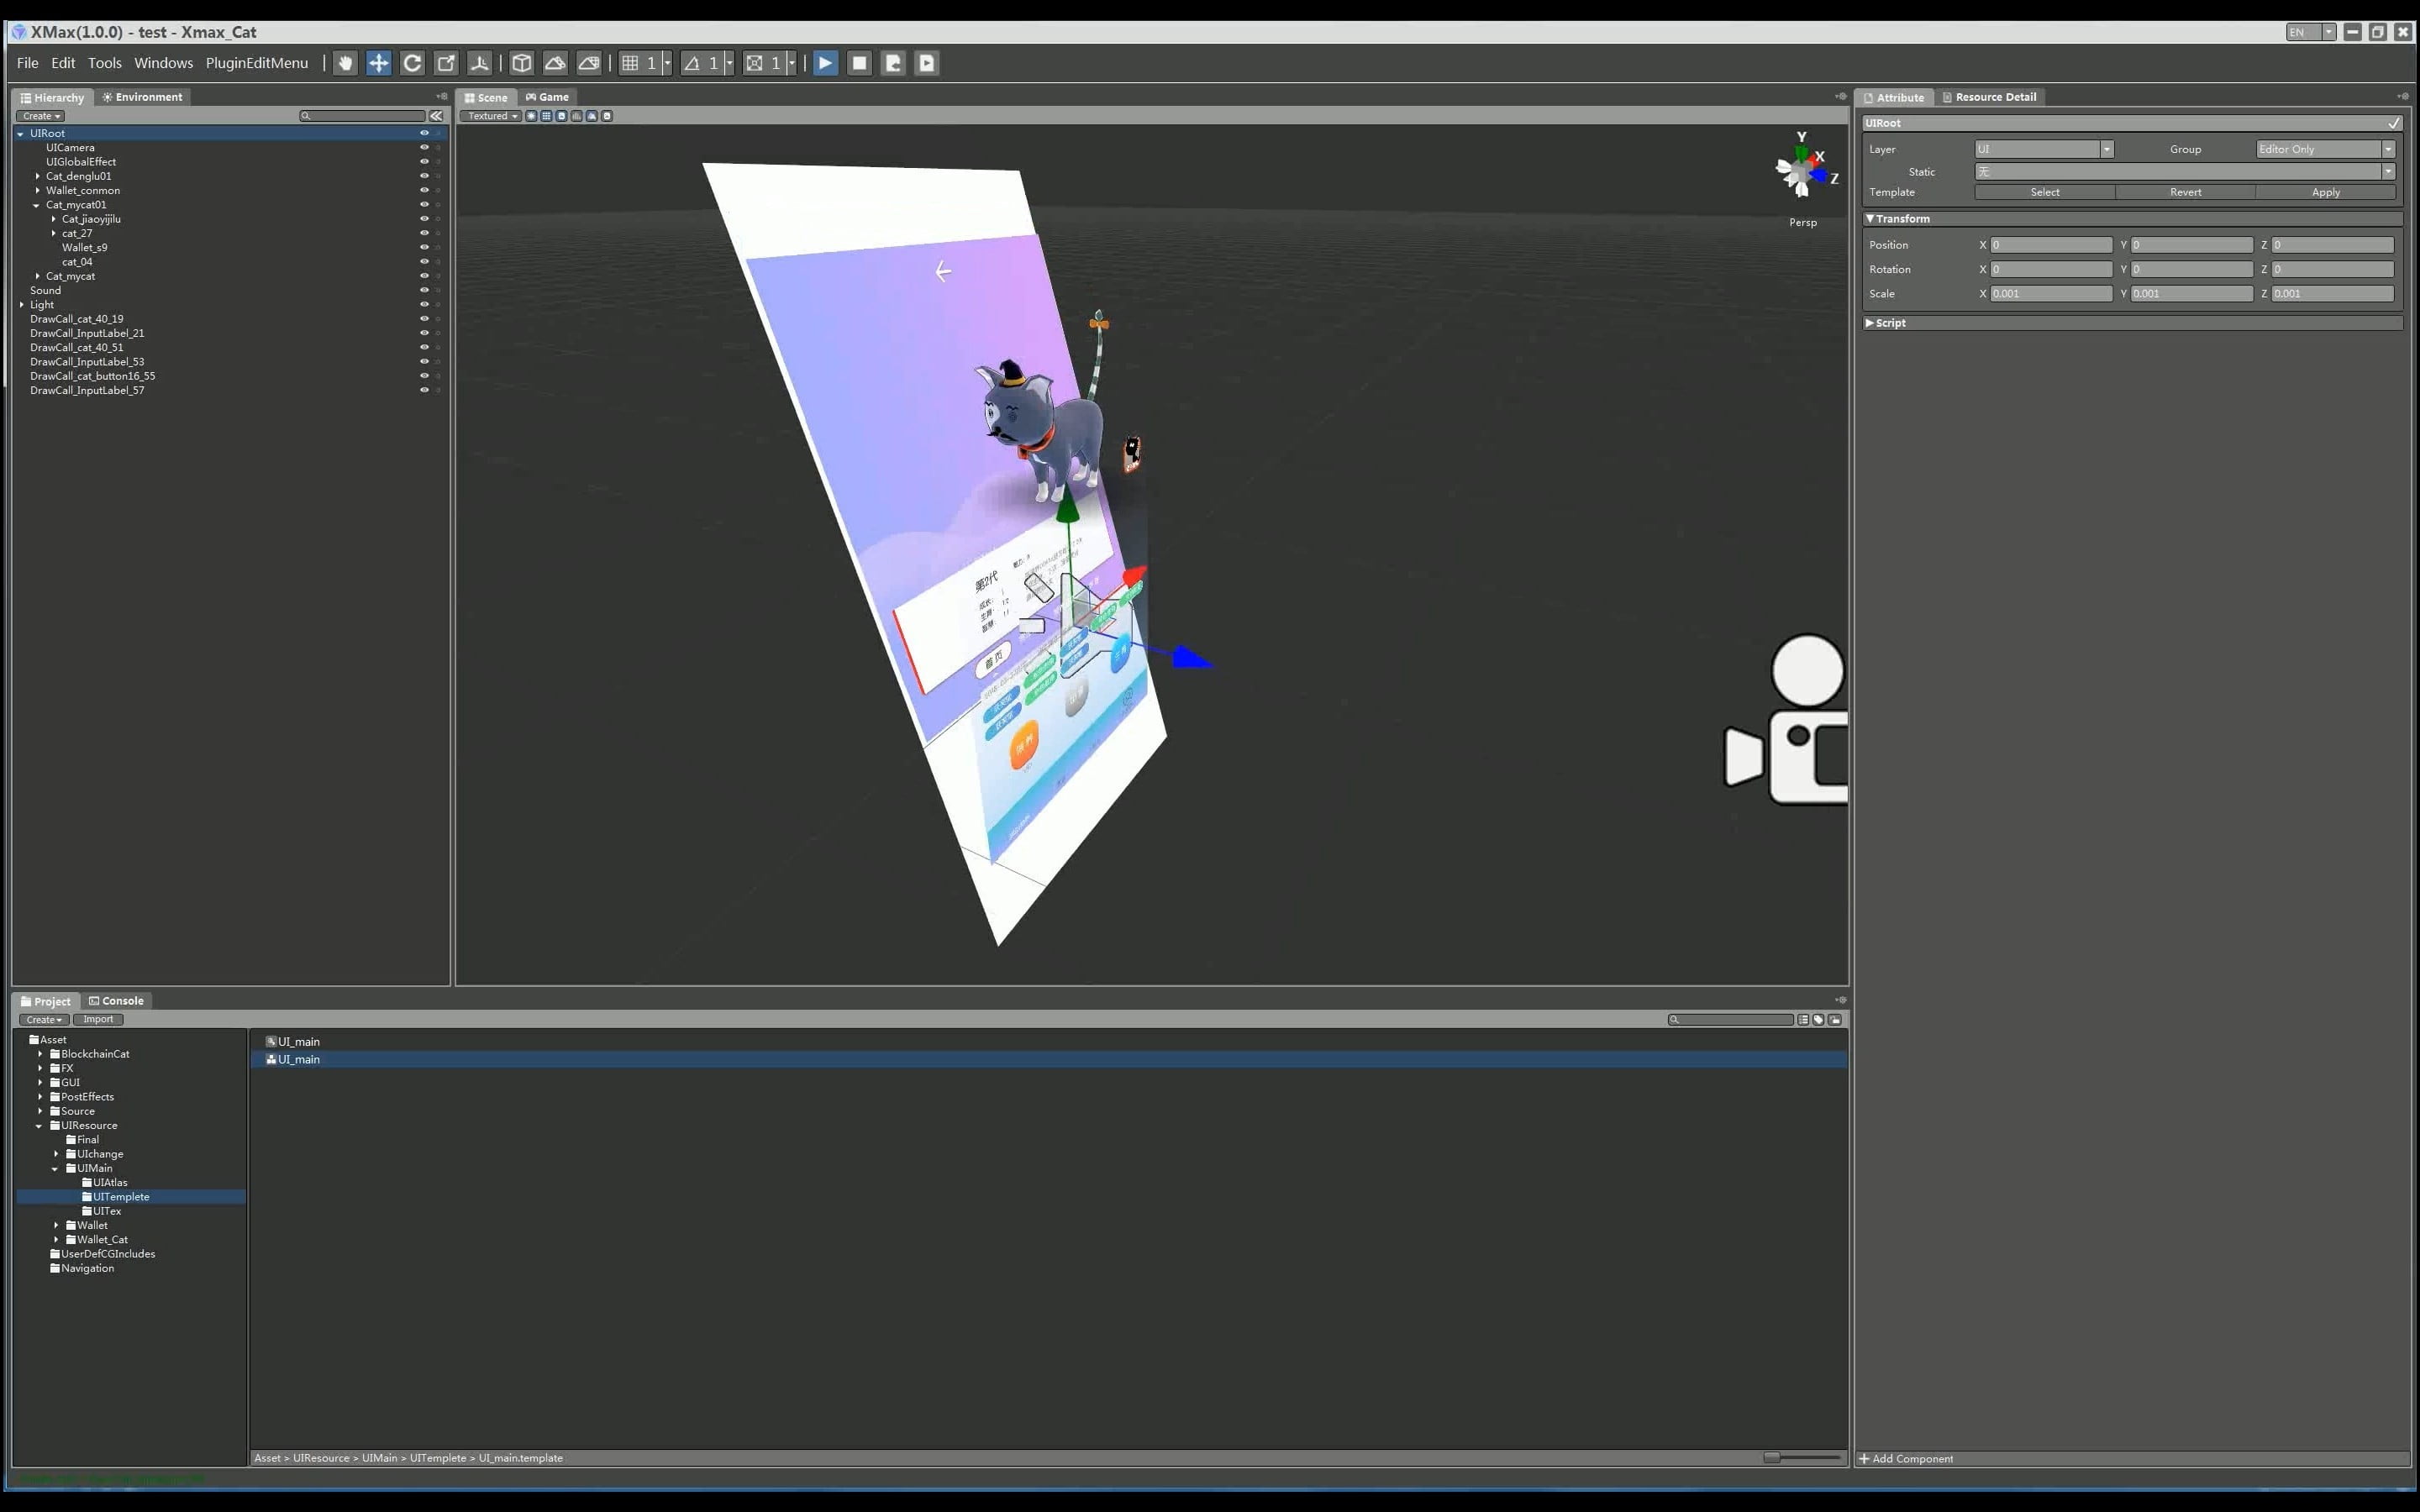Select the Scale tool icon
Image resolution: width=2420 pixels, height=1512 pixels.
(x=446, y=63)
